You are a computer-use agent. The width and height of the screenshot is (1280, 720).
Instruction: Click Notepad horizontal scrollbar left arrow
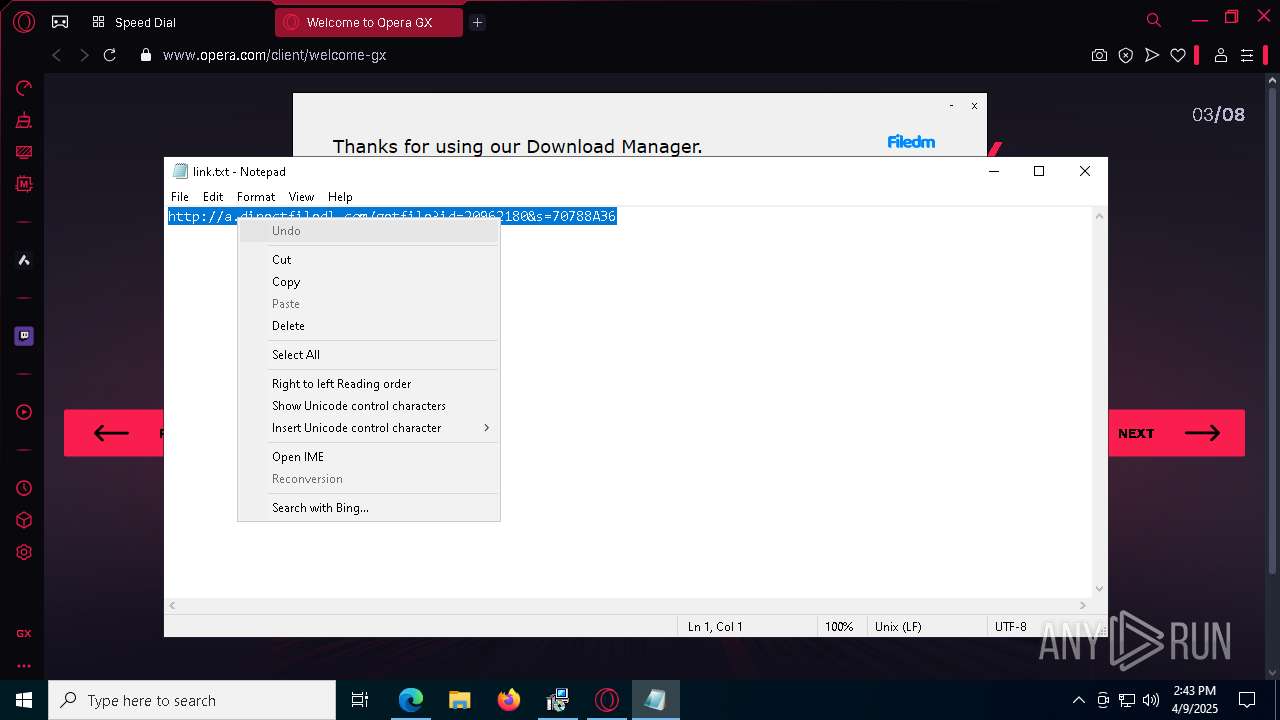click(x=172, y=605)
